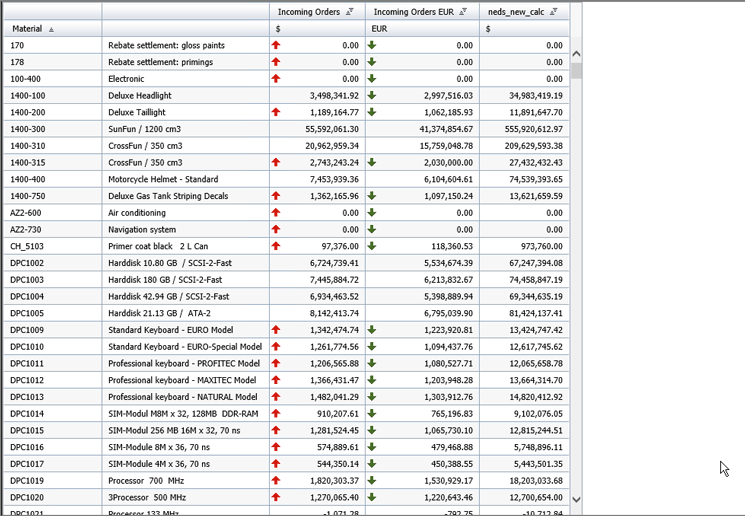The image size is (745, 516).
Task: Click red up arrow in Rebate settlement: gloss paints row
Action: tap(276, 45)
